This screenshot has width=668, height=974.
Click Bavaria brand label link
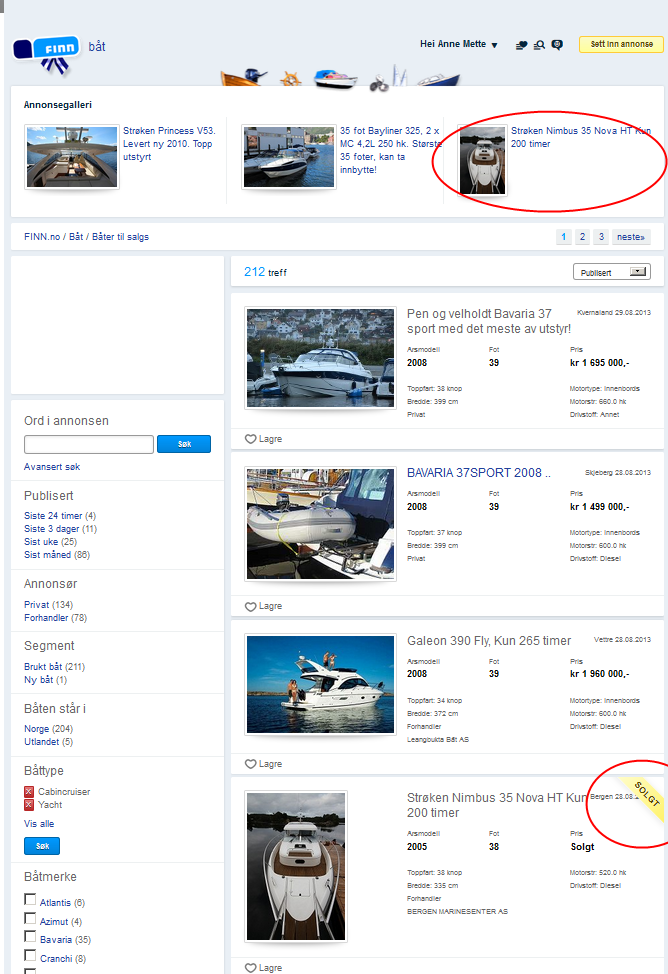(x=56, y=940)
